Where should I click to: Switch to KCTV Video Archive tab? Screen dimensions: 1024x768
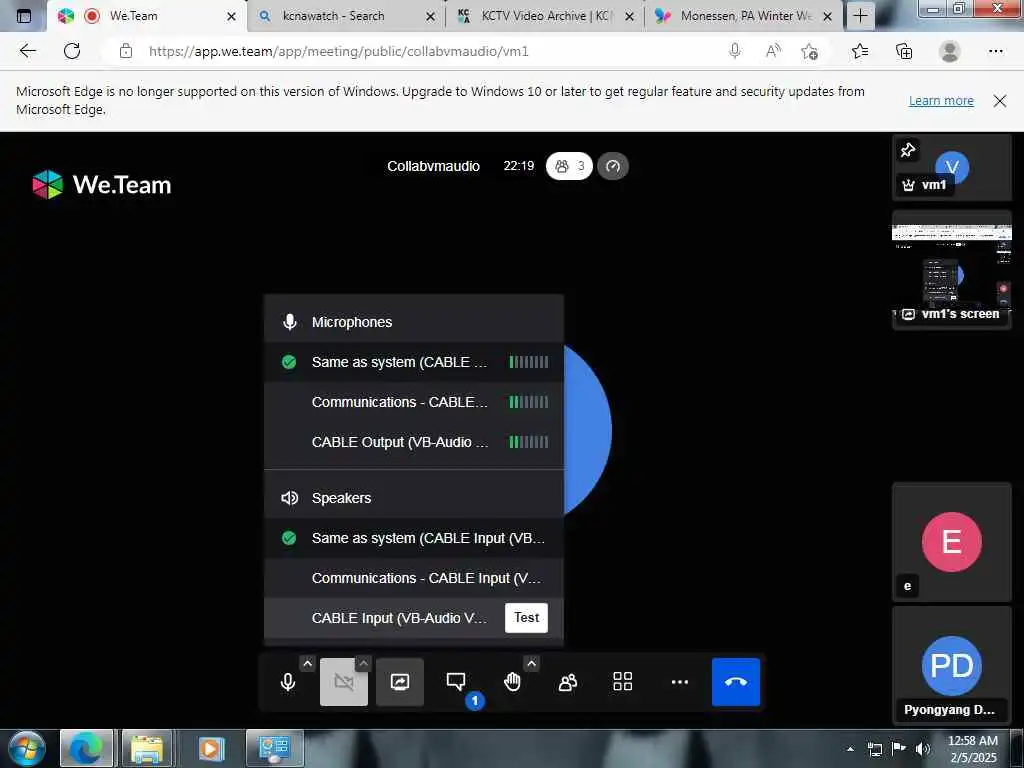tap(545, 16)
